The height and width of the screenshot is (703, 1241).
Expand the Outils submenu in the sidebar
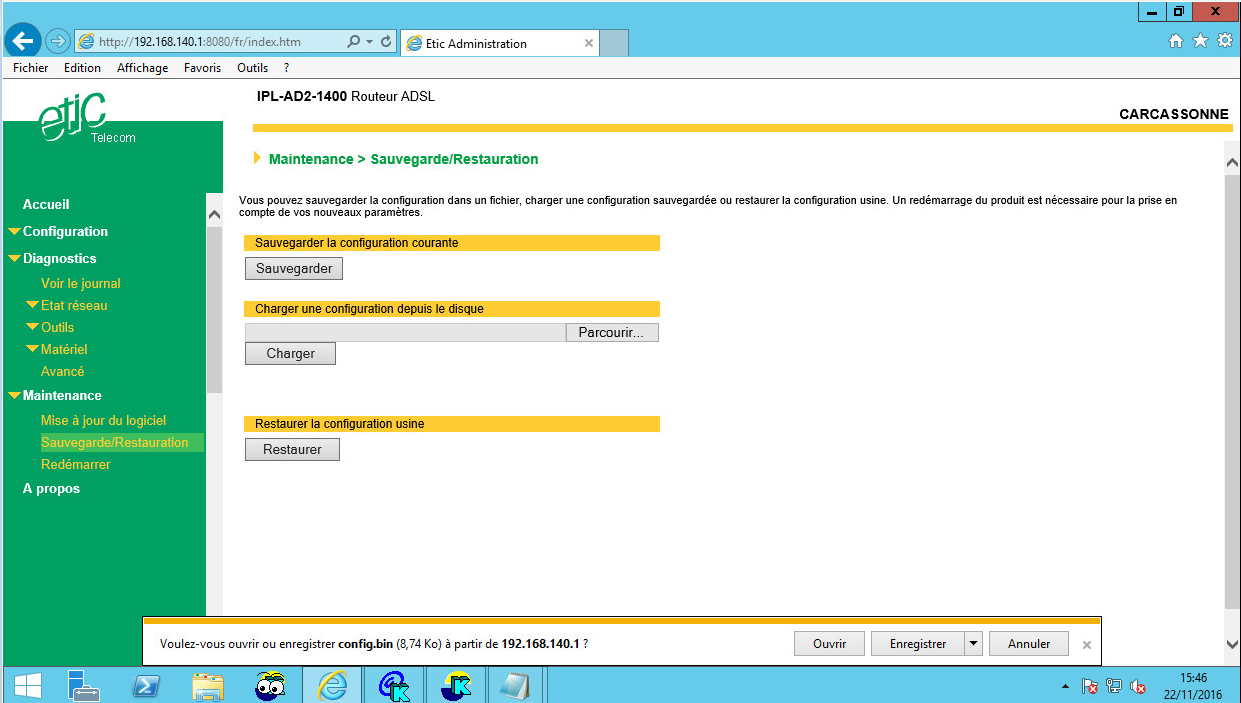[57, 327]
